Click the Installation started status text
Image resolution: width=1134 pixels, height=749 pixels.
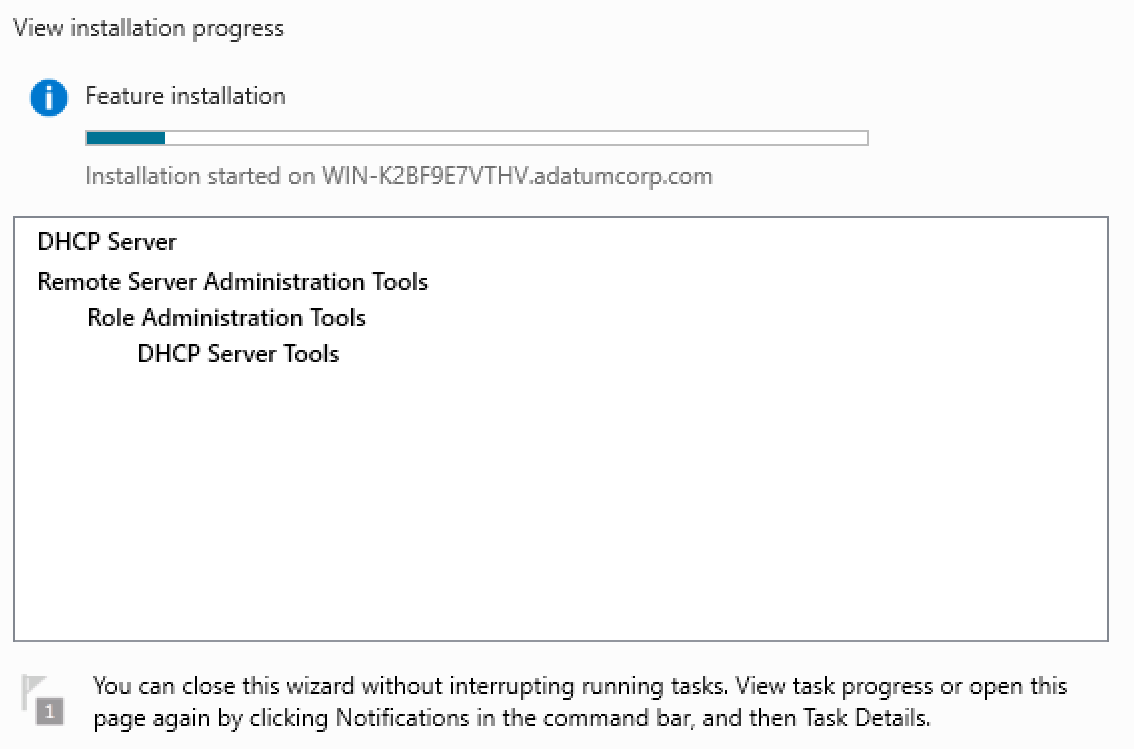(x=200, y=177)
